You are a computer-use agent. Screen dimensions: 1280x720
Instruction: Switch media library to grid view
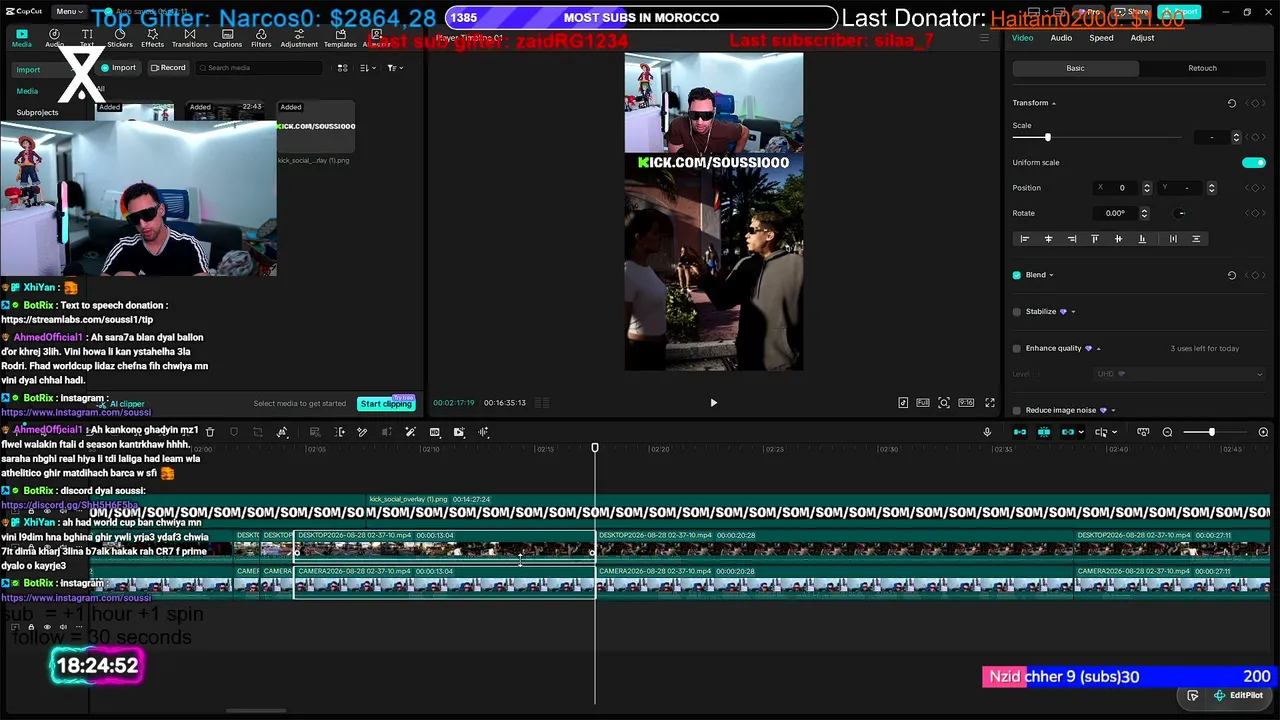point(342,68)
